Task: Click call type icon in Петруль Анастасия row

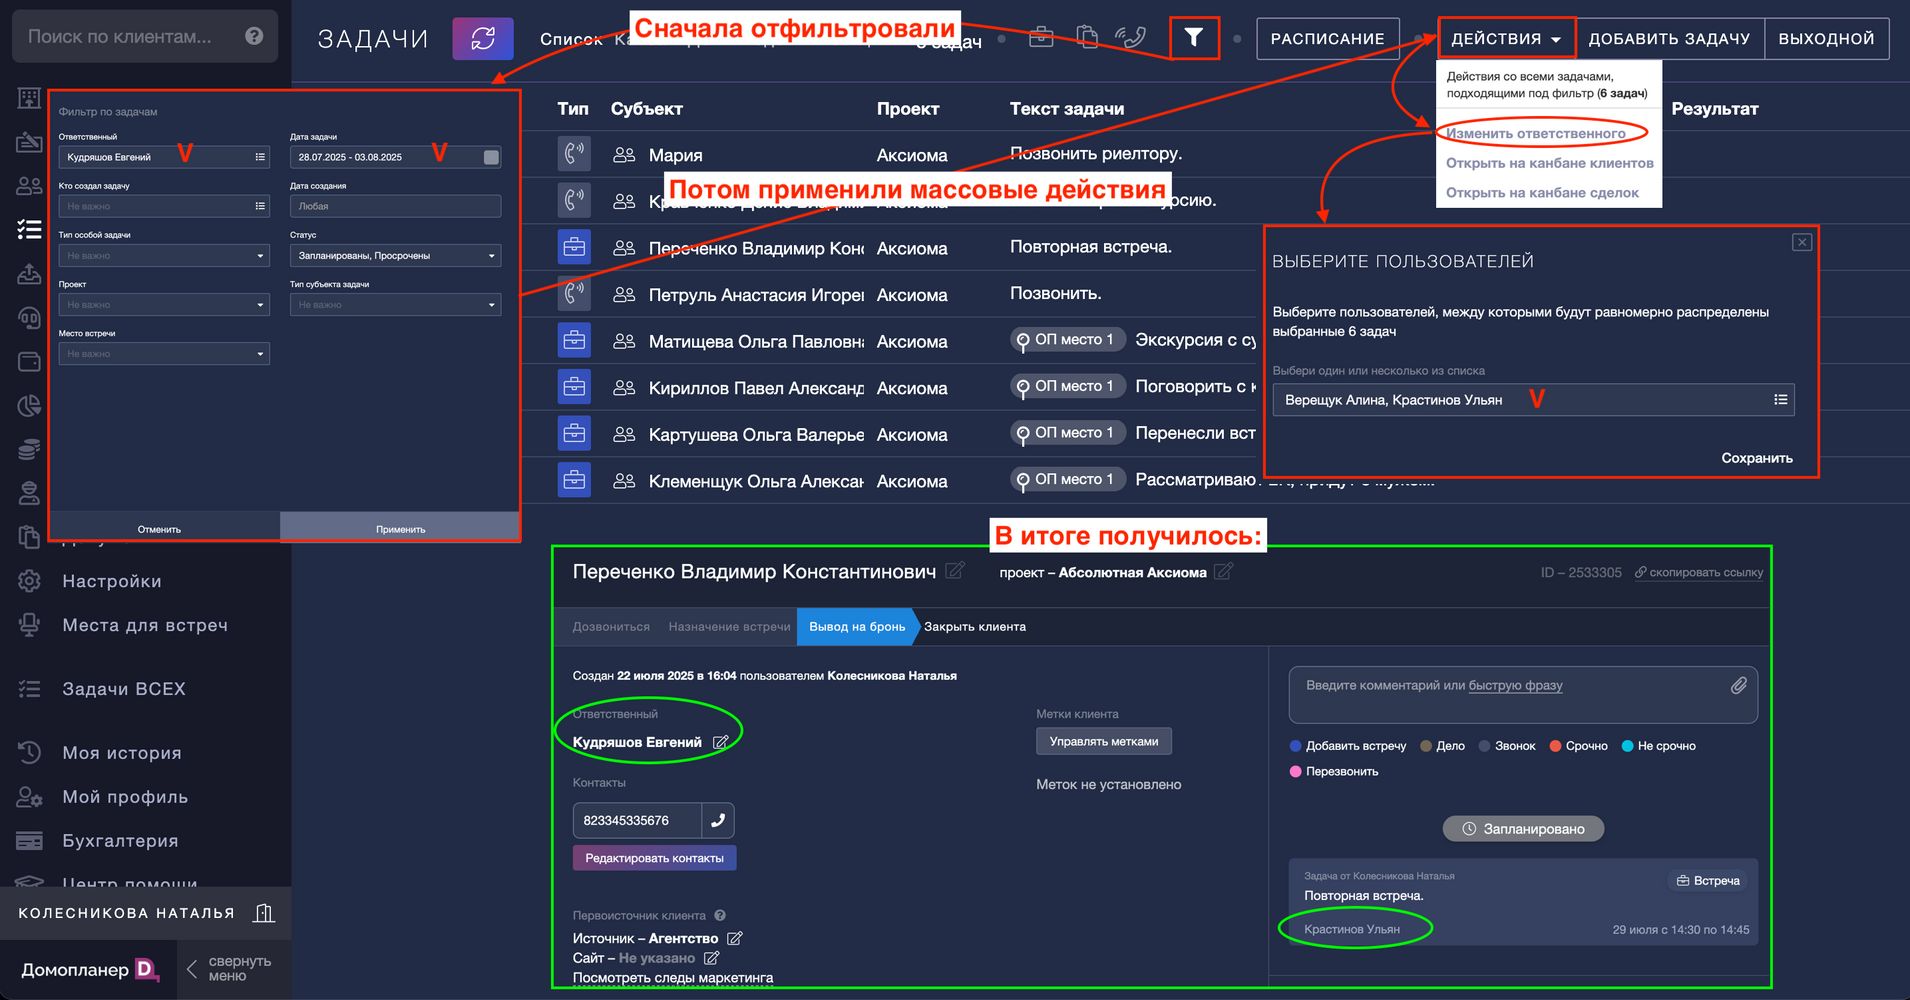Action: [574, 294]
